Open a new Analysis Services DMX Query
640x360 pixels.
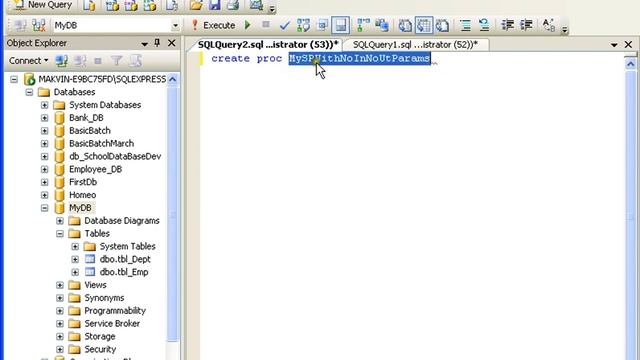pos(131,5)
